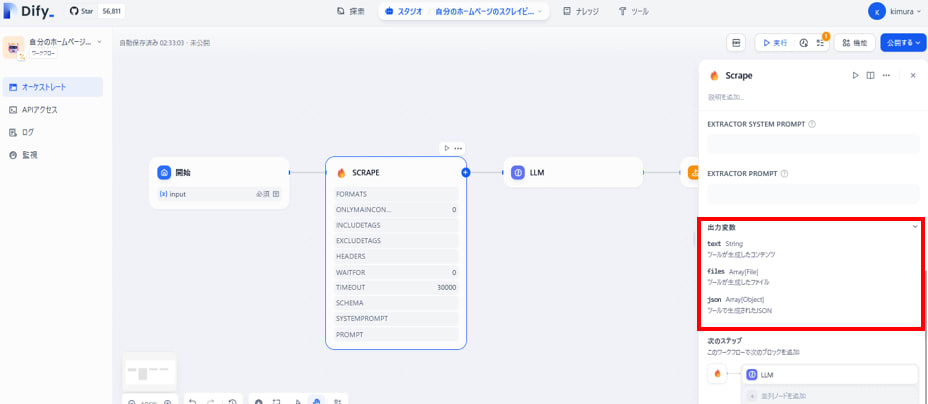Click the files Array[File] output variable

coord(733,271)
